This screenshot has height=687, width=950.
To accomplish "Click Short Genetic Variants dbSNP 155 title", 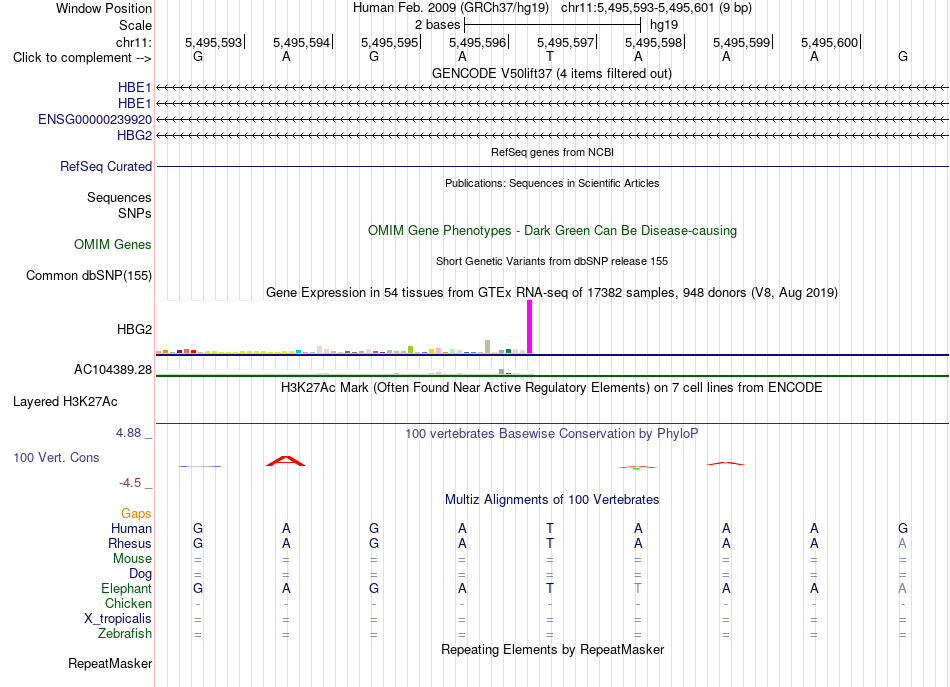I will point(552,261).
